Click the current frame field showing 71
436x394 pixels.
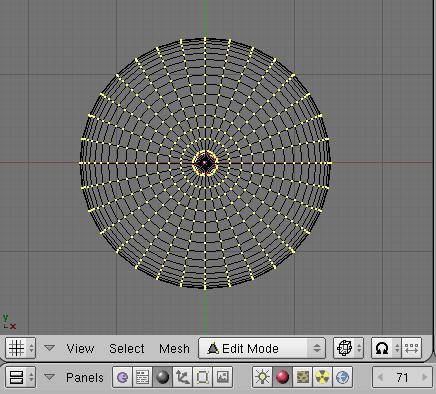402,377
